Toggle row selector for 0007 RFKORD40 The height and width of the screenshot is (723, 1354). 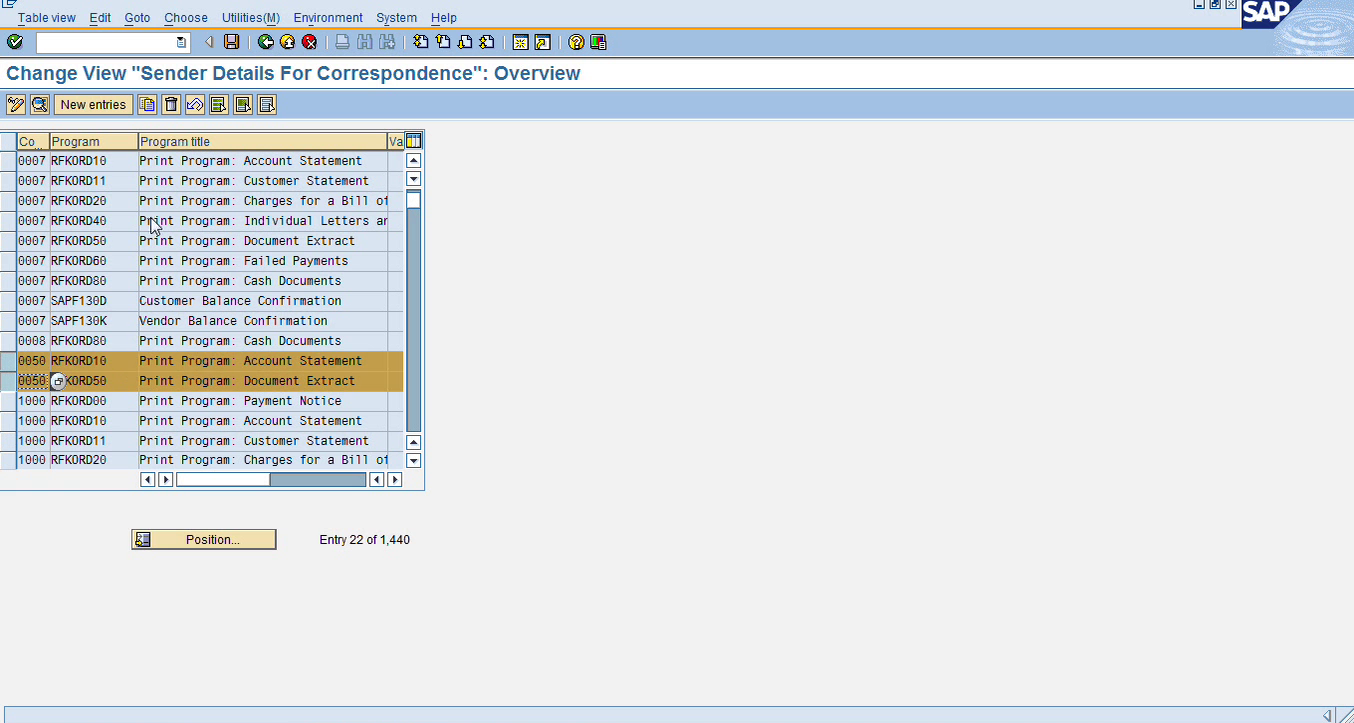coord(8,221)
